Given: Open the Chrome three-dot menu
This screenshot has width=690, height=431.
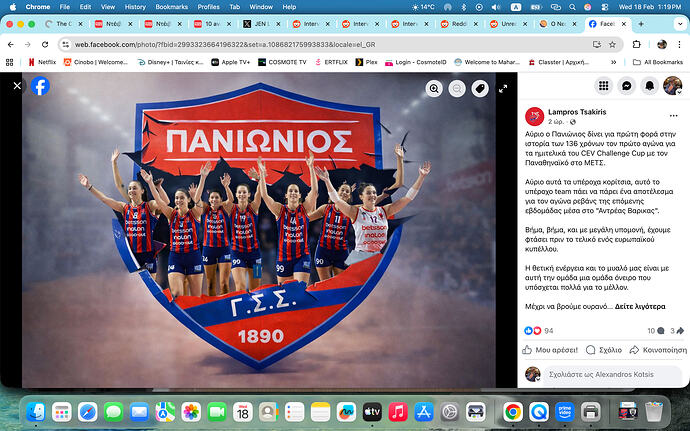Looking at the screenshot, I should 679,44.
